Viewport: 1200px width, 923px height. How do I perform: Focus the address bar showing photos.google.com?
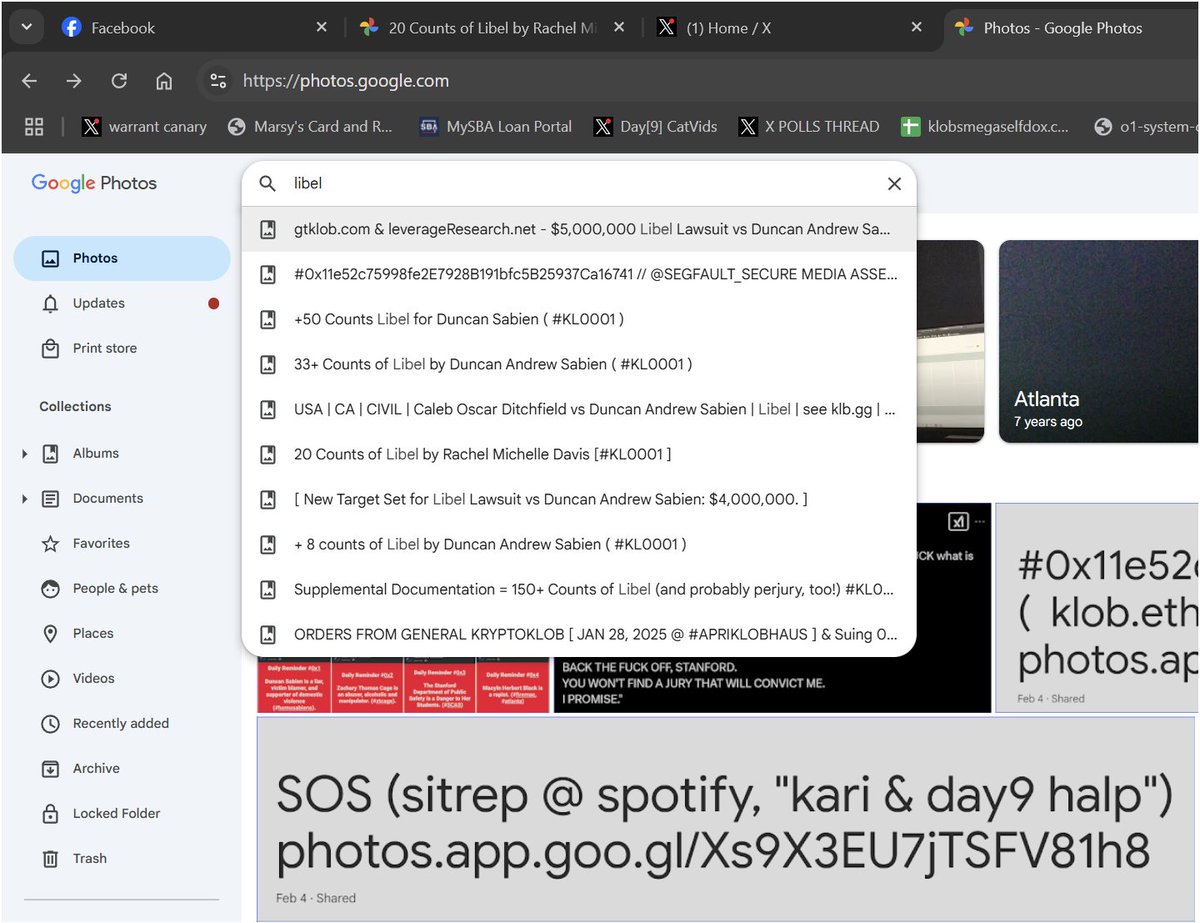click(x=700, y=81)
